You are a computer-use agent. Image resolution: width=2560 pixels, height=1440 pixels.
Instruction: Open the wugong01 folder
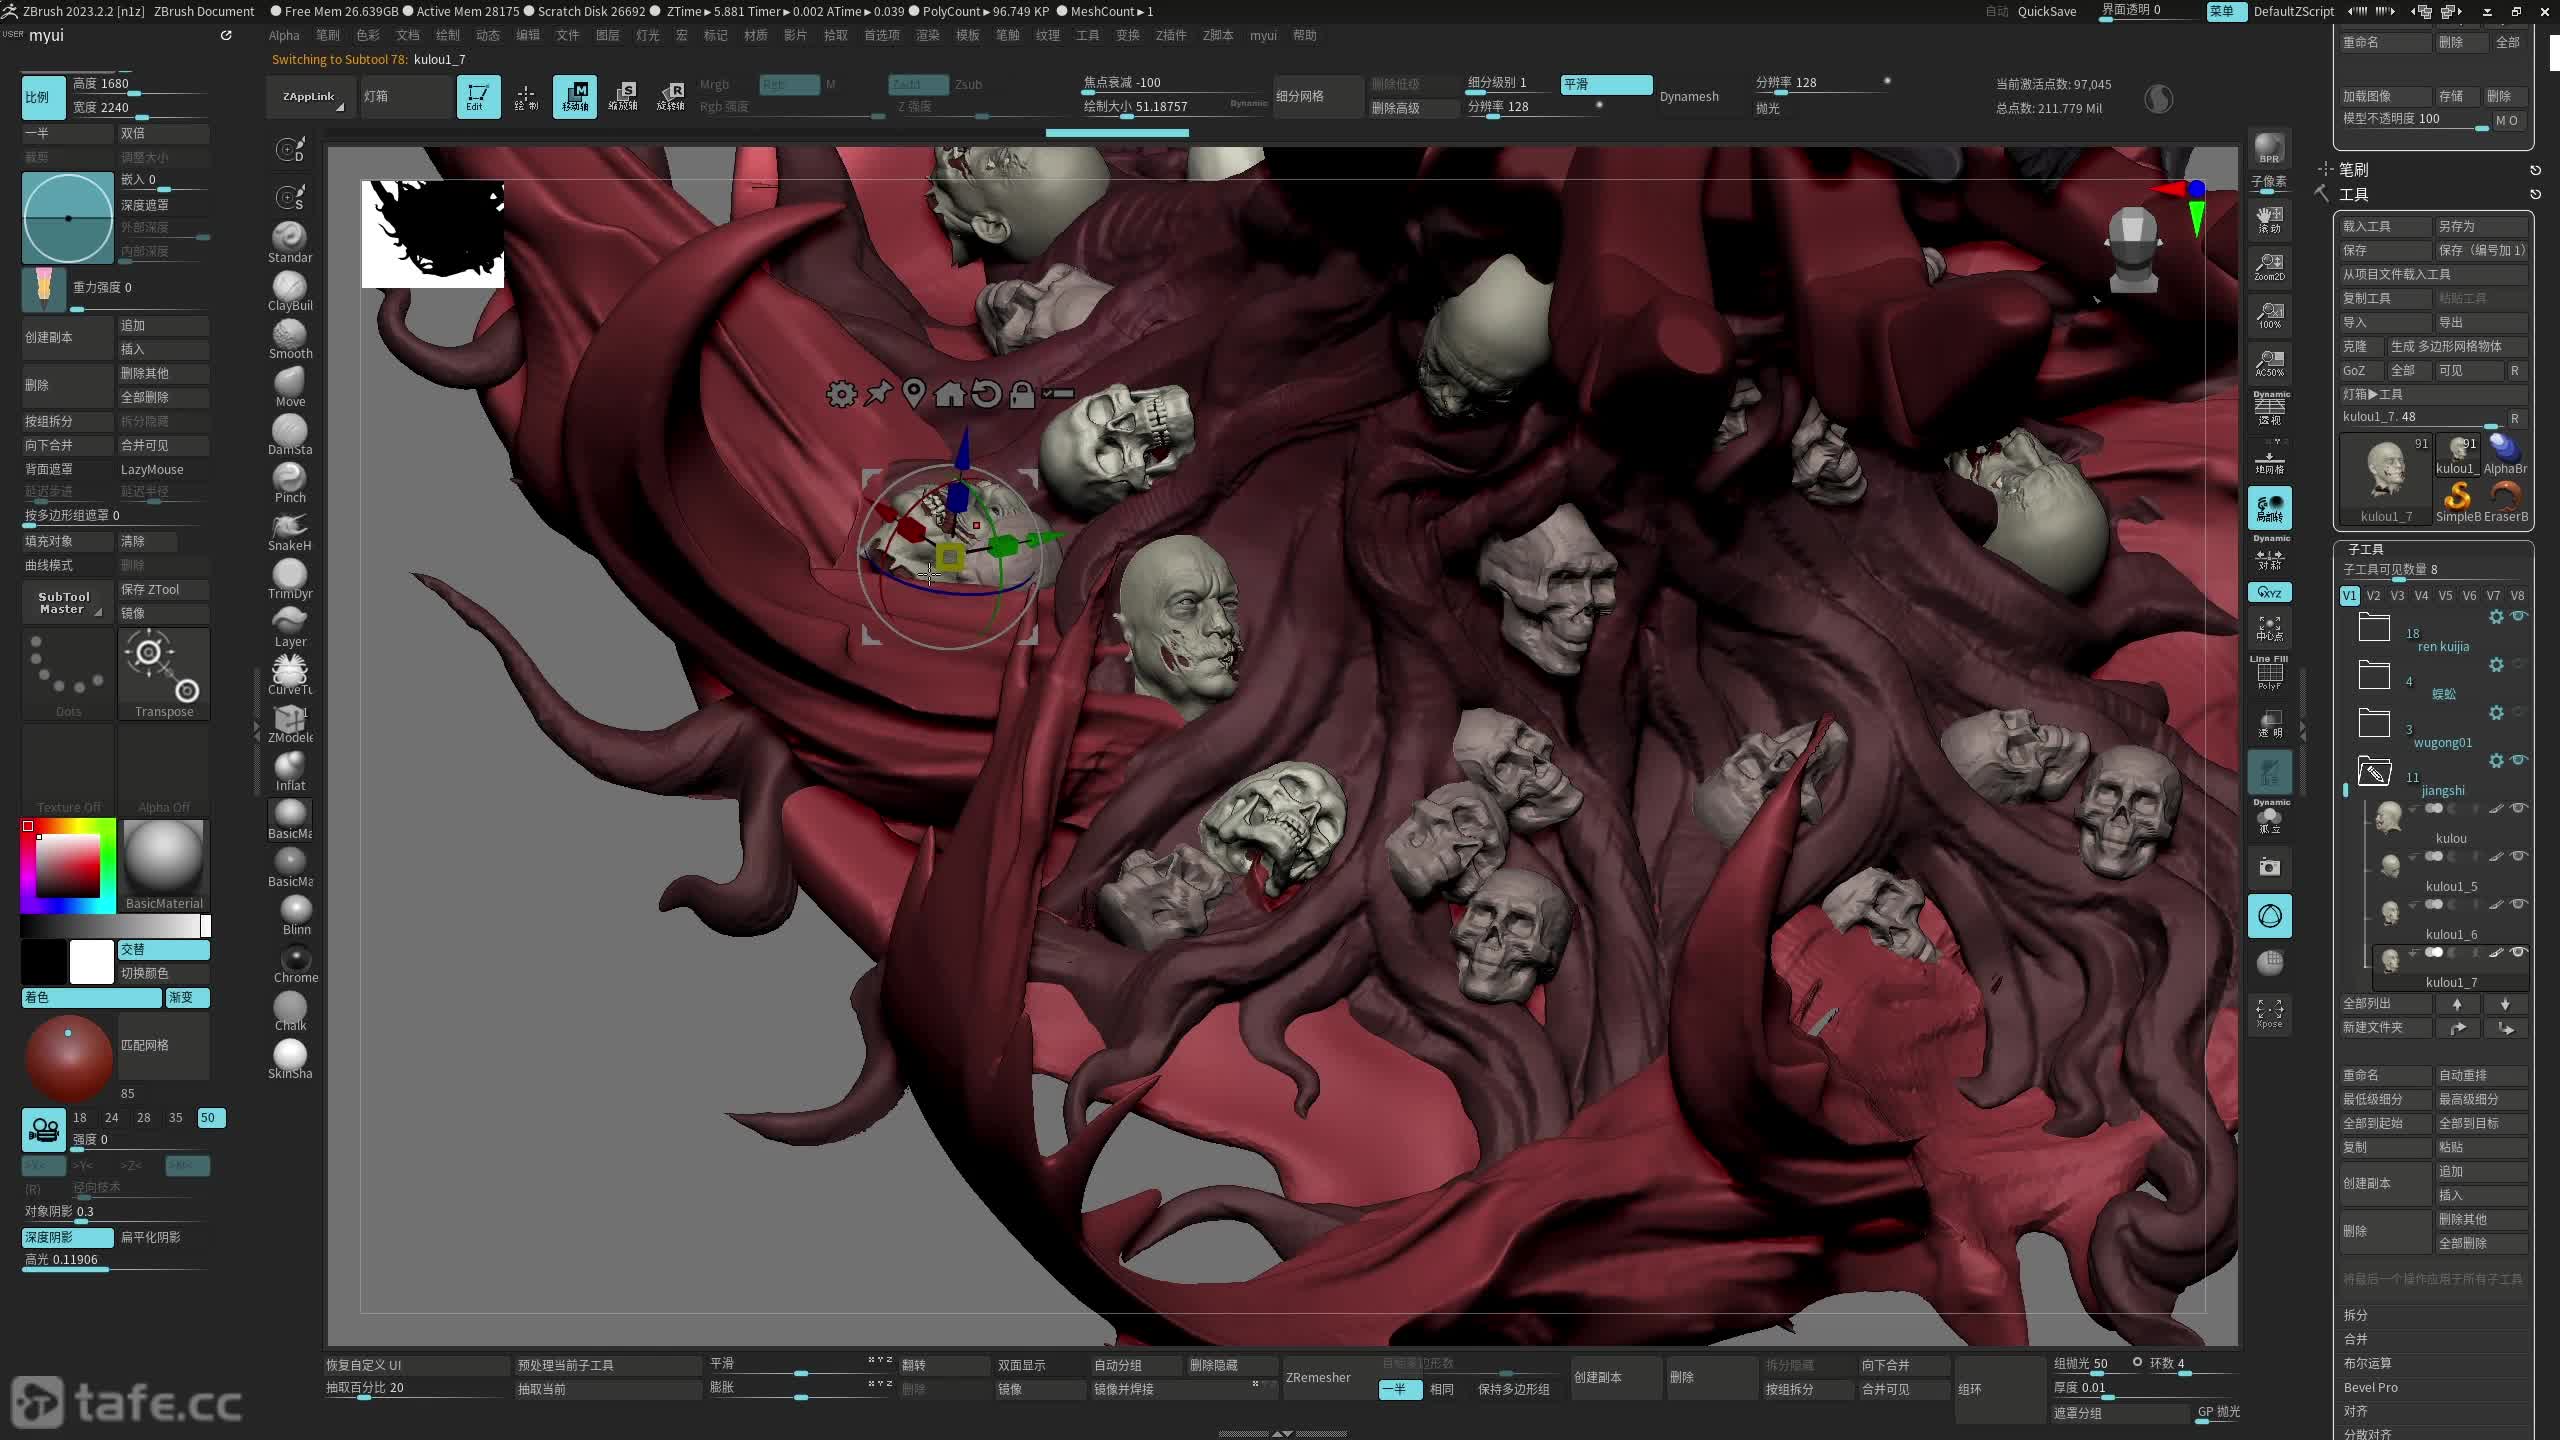tap(2373, 723)
